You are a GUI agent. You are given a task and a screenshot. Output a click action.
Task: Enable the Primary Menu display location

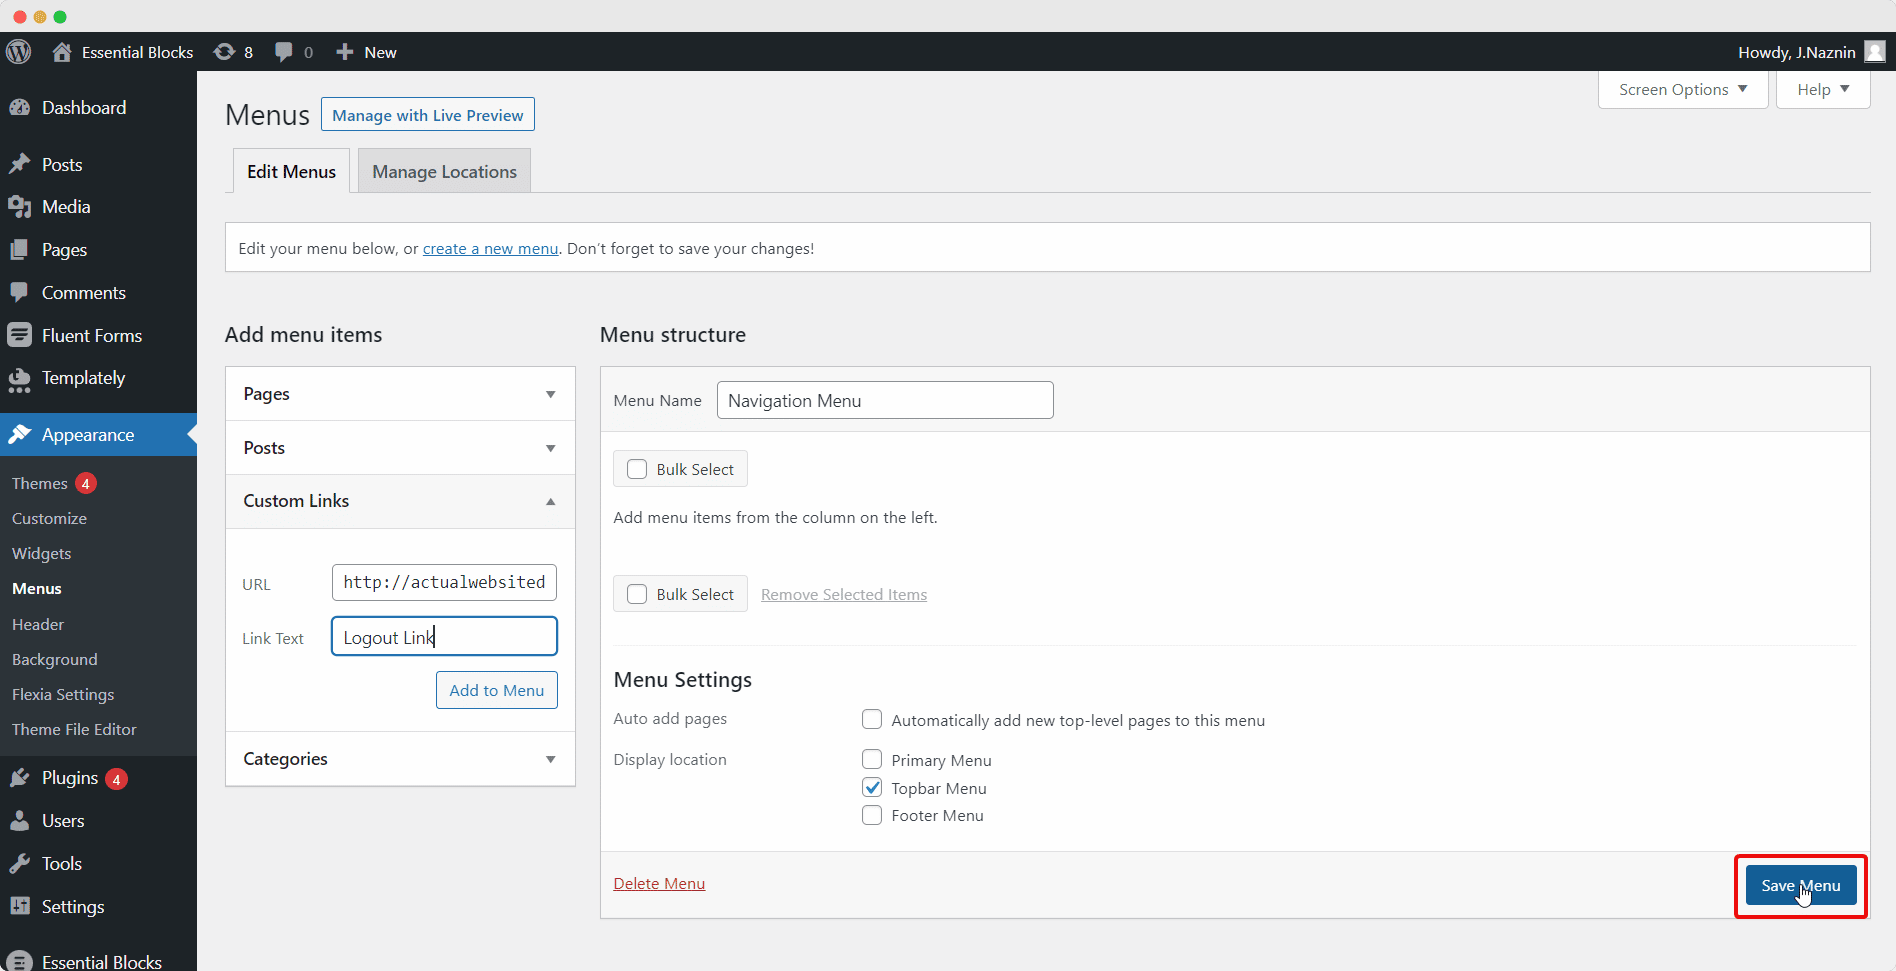coord(871,759)
